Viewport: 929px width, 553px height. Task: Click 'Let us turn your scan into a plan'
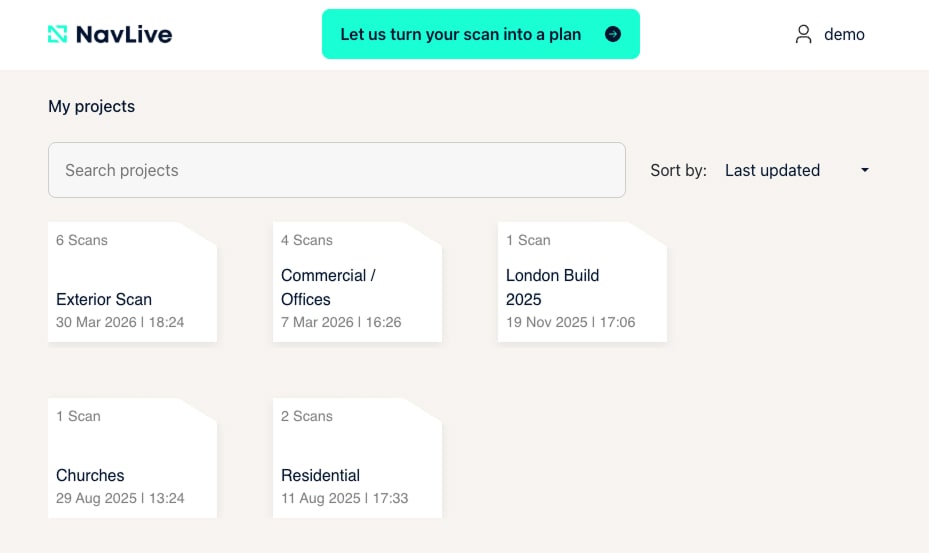pyautogui.click(x=461, y=34)
